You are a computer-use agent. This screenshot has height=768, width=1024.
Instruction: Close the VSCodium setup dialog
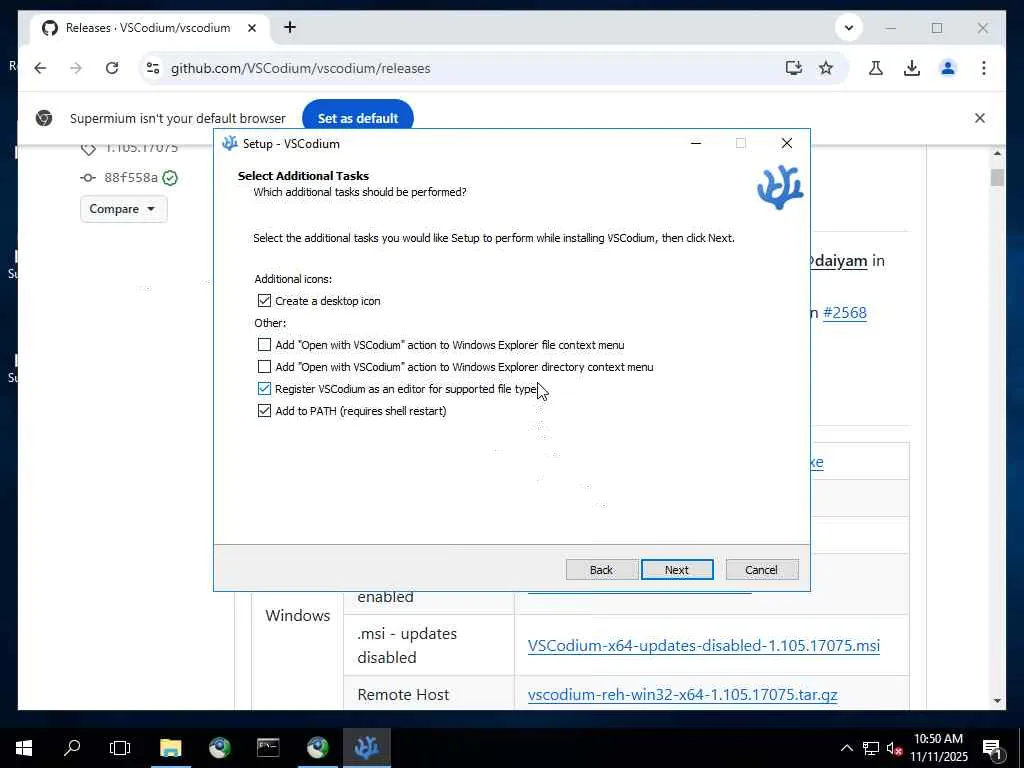pos(787,144)
